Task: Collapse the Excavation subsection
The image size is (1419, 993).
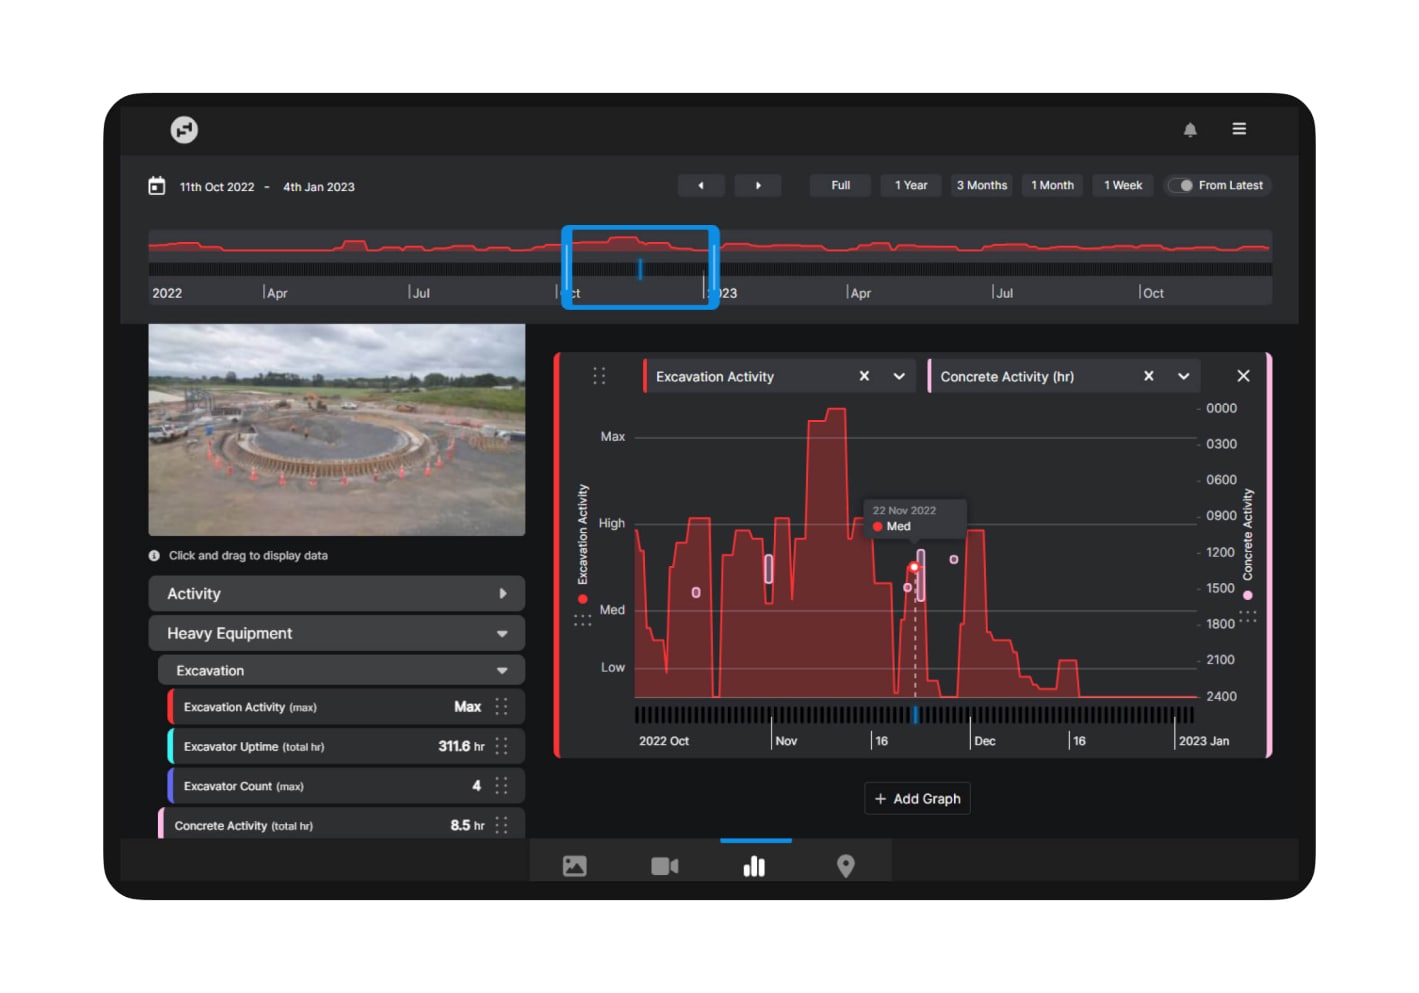Action: tap(504, 670)
